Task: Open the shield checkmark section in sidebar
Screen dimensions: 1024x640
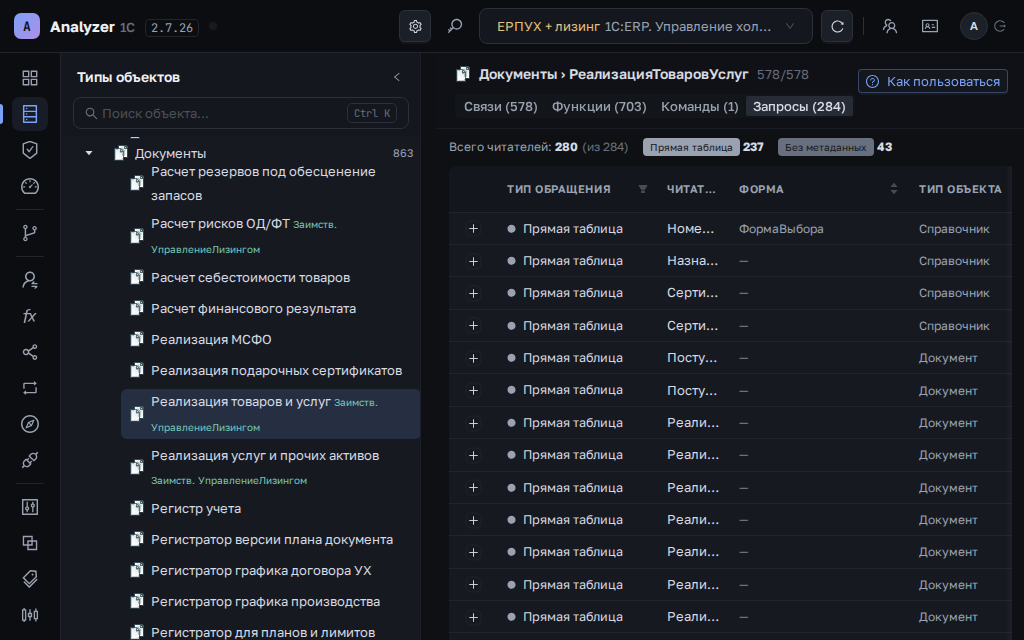Action: (30, 150)
